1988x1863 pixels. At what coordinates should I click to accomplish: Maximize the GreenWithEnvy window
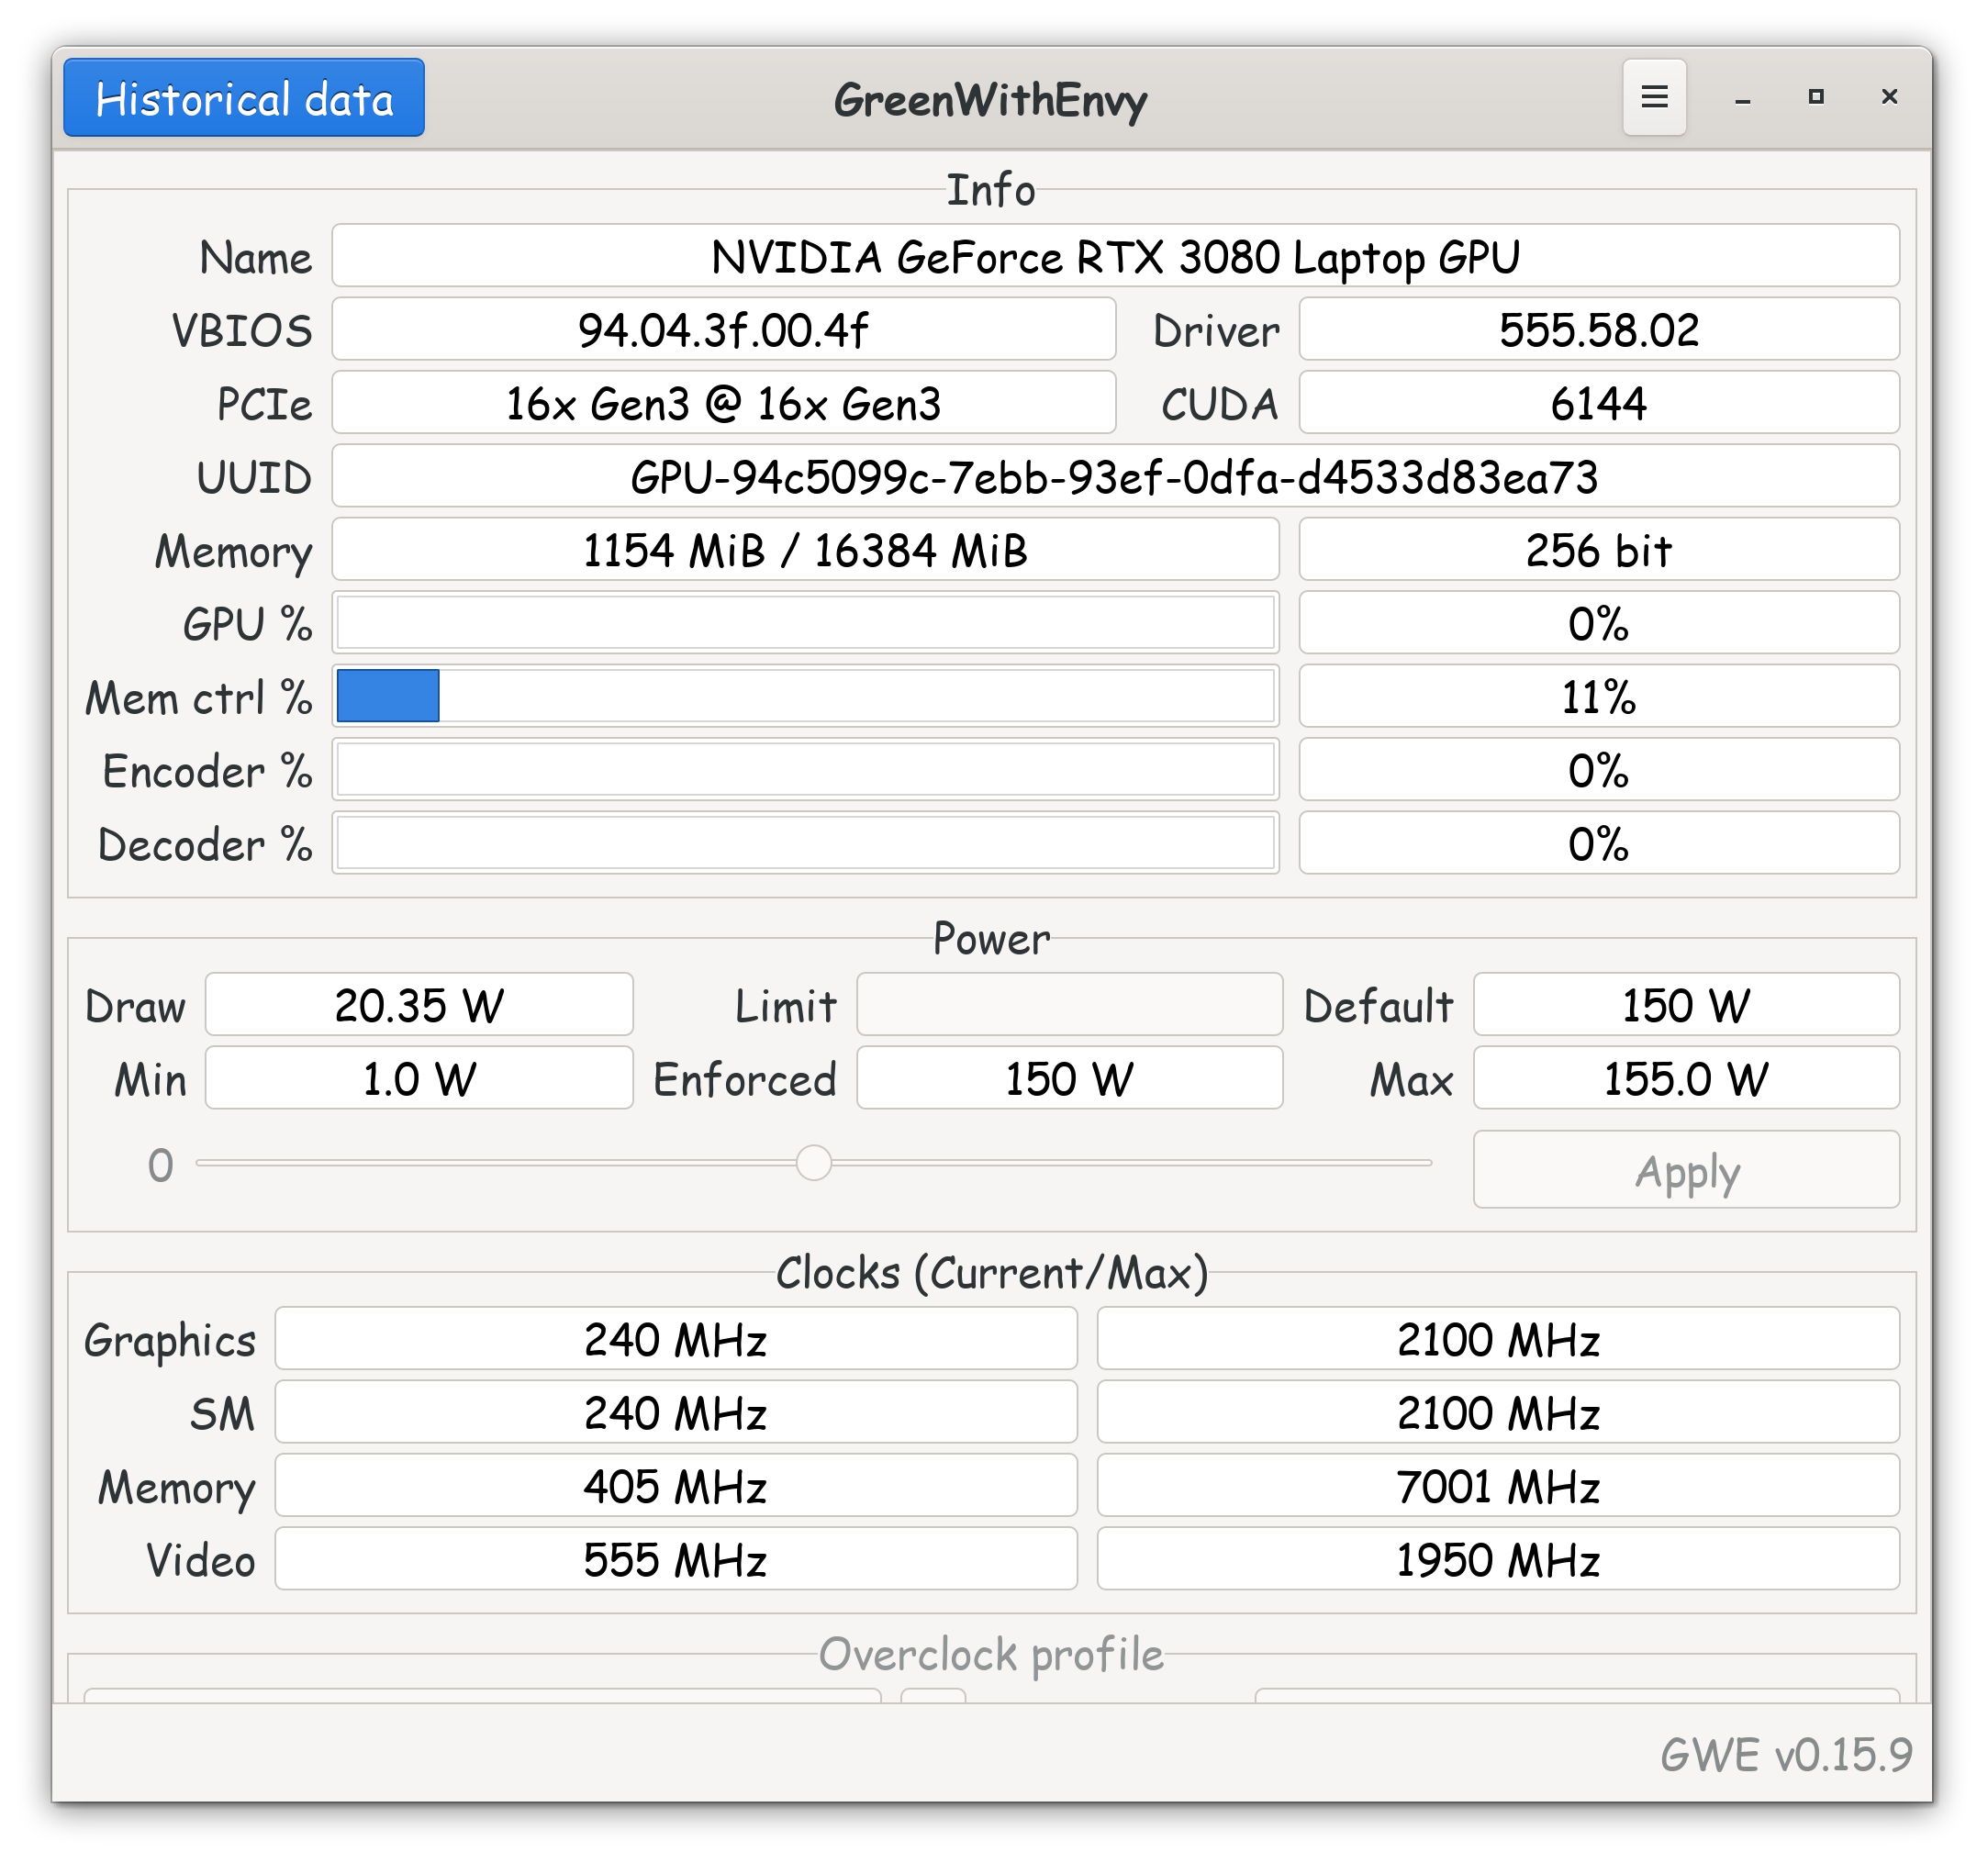(1816, 97)
